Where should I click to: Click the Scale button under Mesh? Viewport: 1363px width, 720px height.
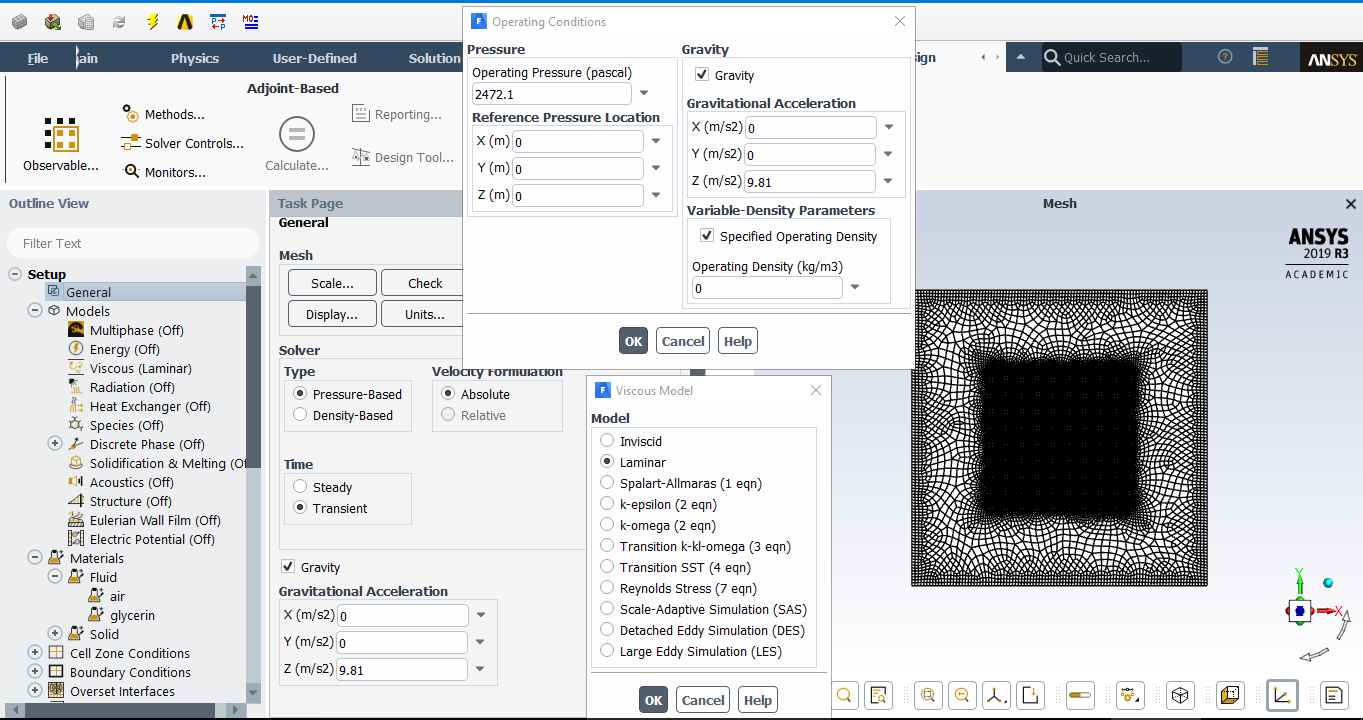point(331,283)
